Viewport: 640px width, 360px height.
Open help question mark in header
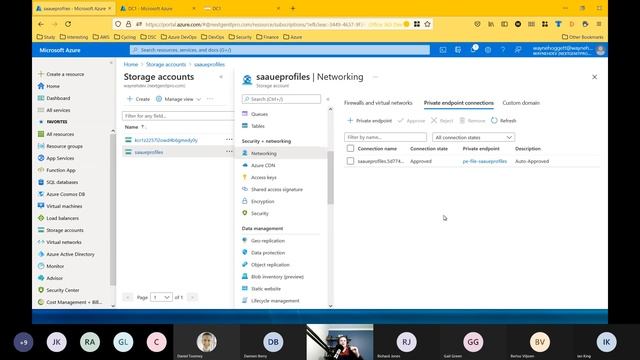(503, 50)
